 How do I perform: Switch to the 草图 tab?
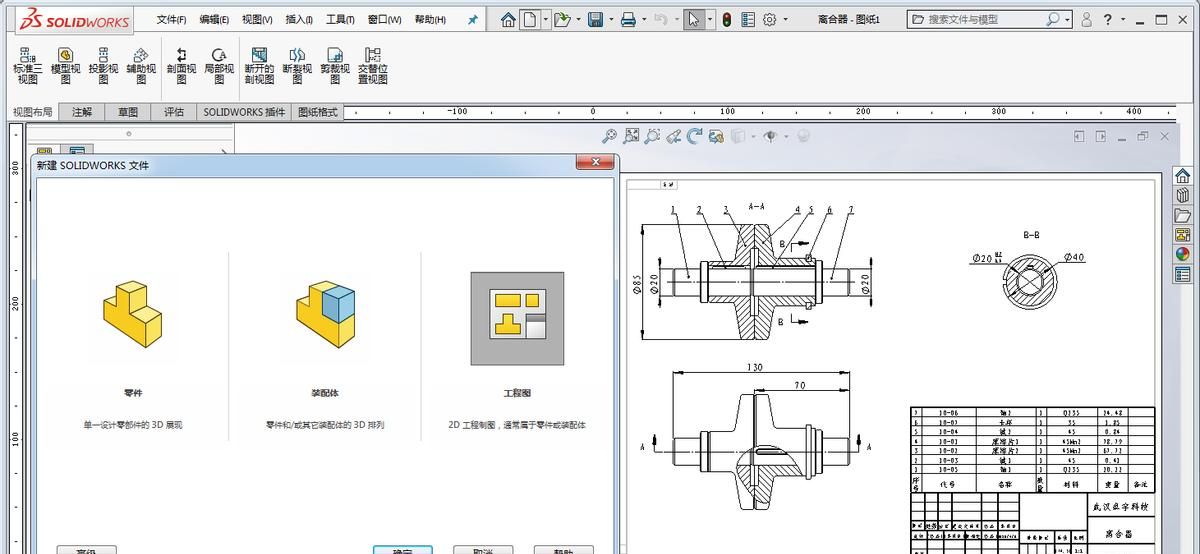(128, 112)
